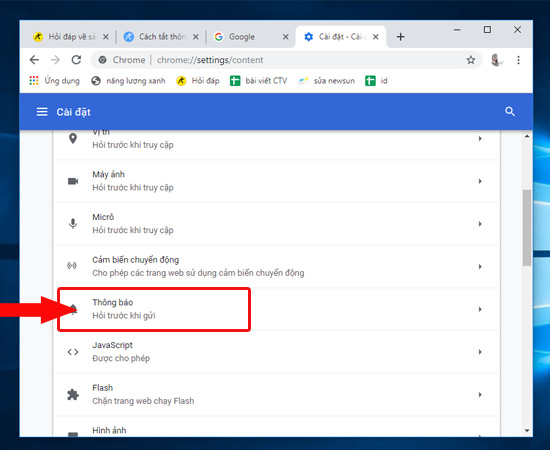Expand the Micrô row arrow
This screenshot has width=550, height=450.
pos(480,224)
